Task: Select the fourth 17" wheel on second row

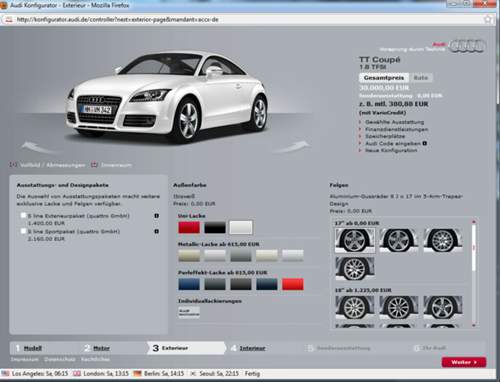Action: 355,269
